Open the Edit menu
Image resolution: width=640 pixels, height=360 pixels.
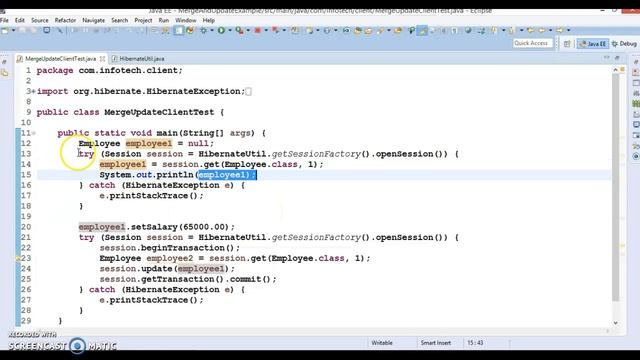[x=20, y=20]
